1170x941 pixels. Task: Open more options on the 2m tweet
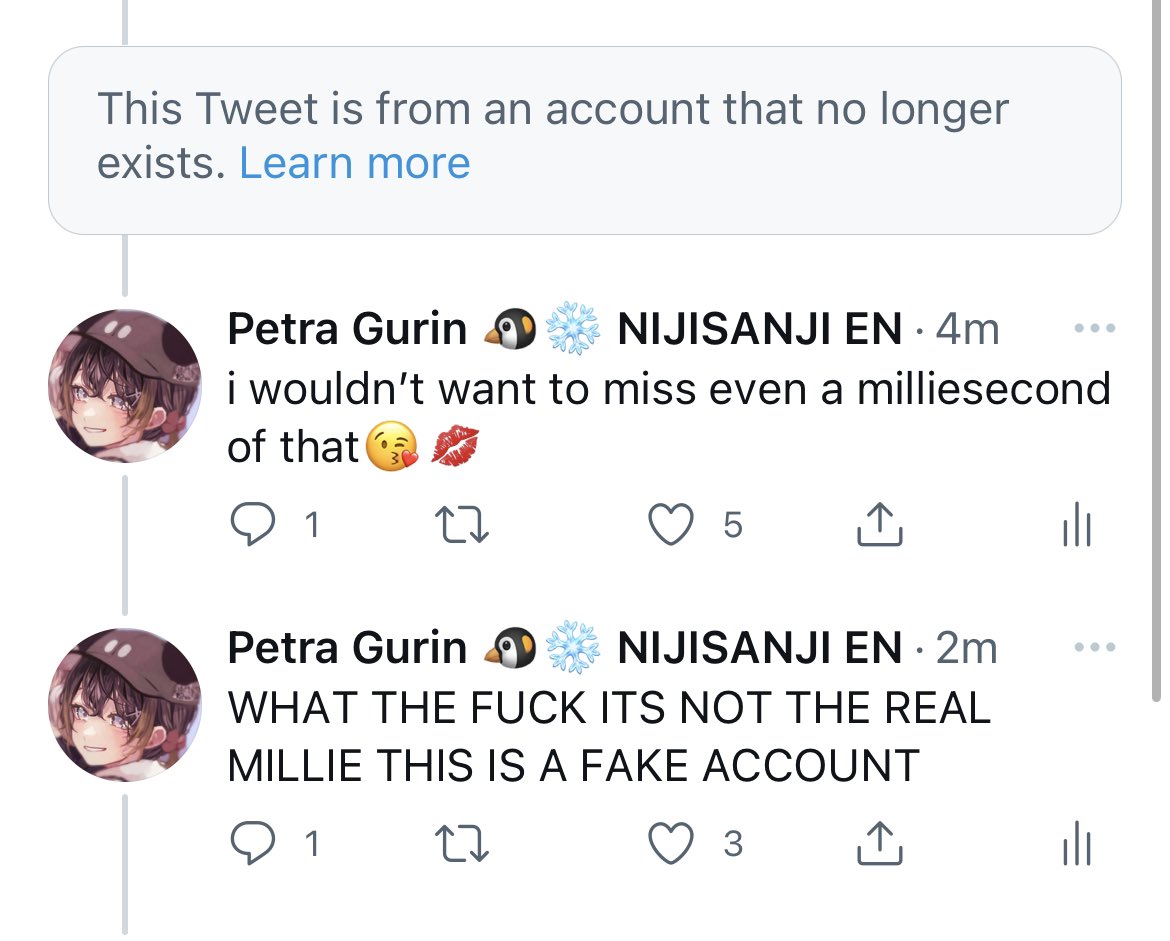coord(1095,647)
